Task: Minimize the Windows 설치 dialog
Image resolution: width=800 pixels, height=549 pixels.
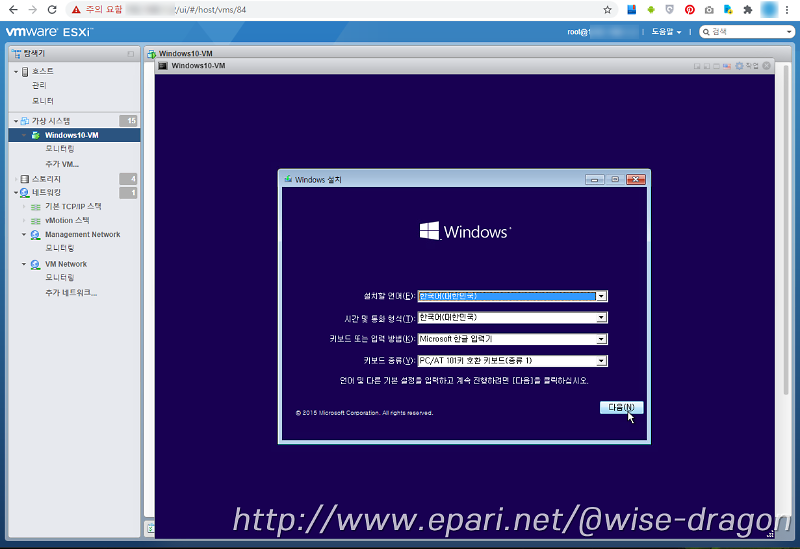Action: click(594, 180)
